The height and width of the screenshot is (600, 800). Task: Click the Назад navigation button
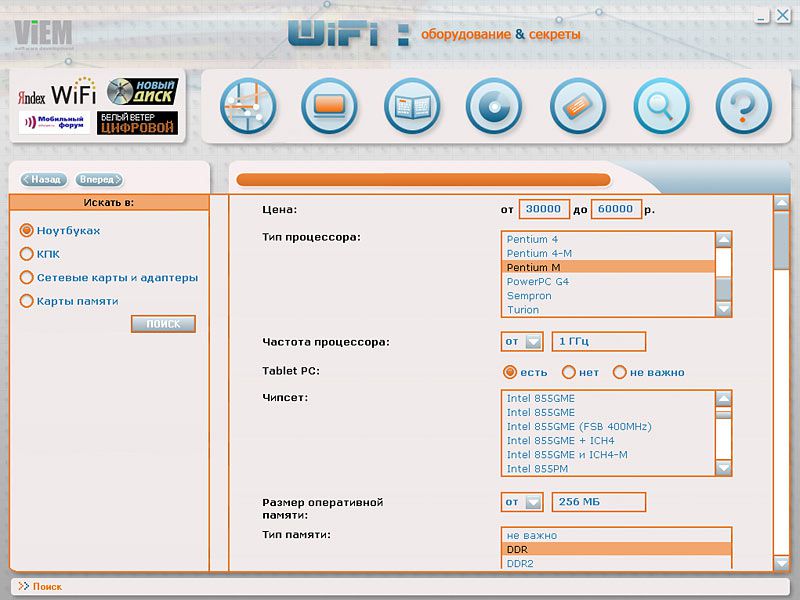click(x=44, y=180)
